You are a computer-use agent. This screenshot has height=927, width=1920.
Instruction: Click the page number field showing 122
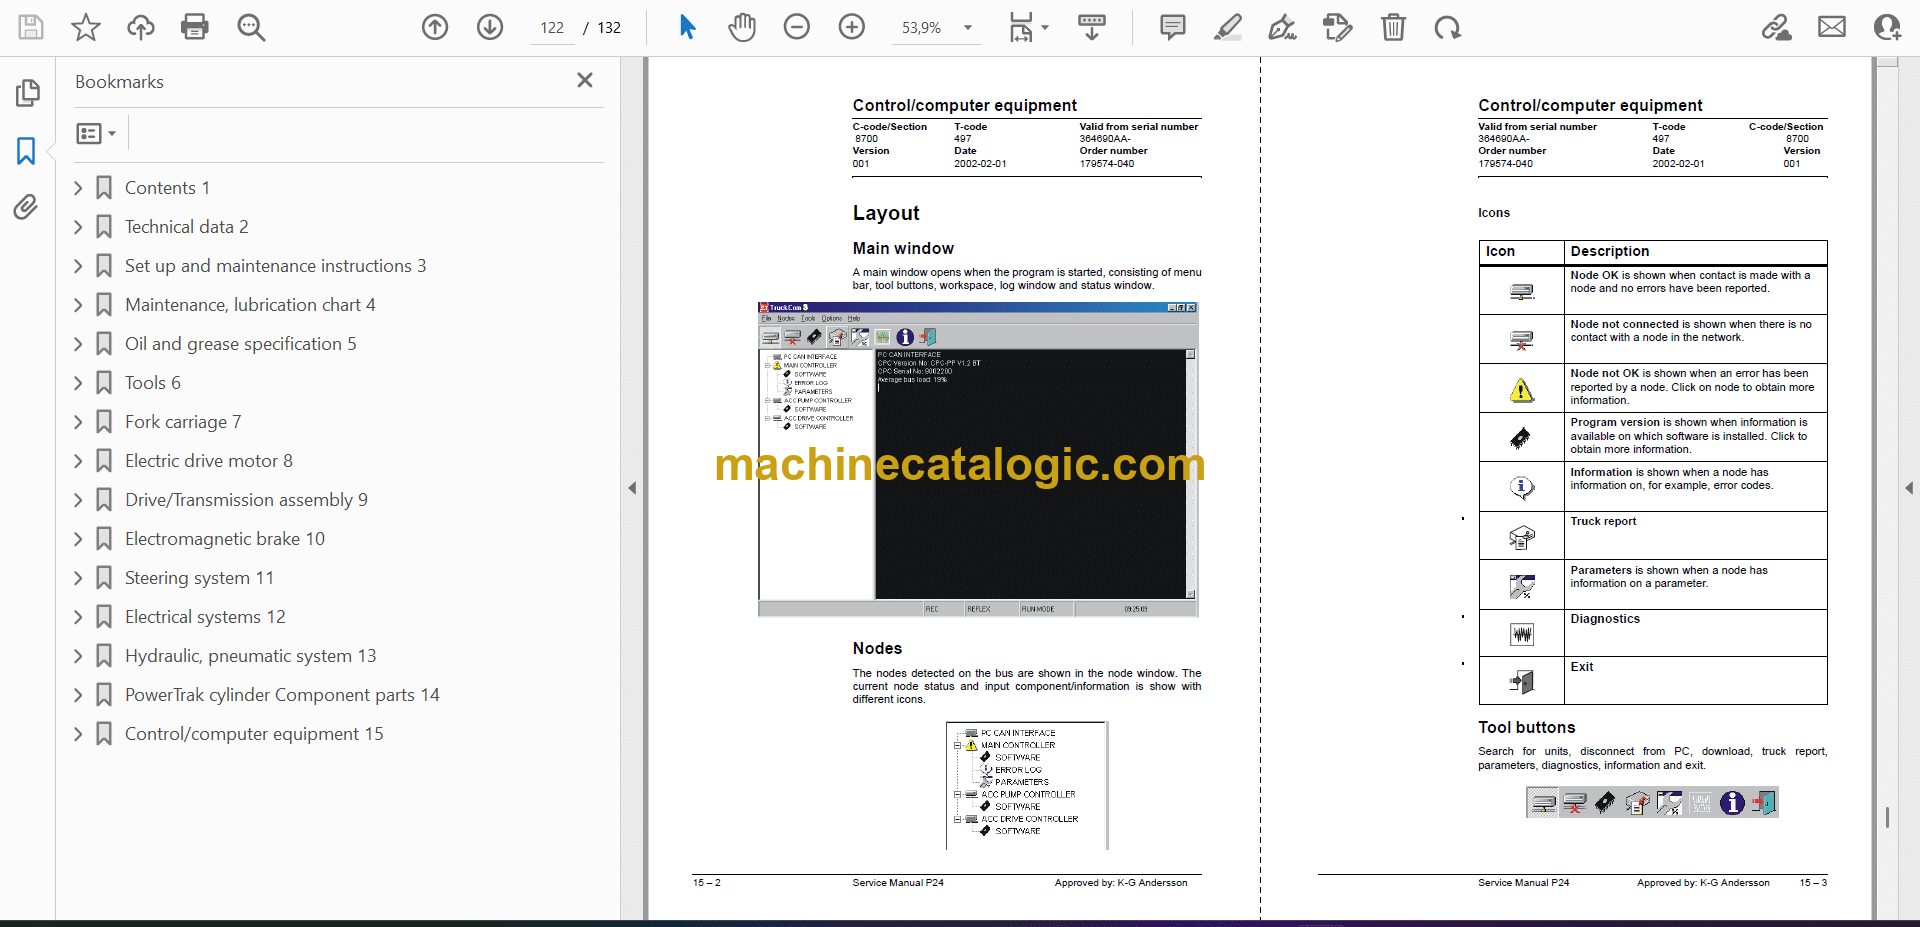click(552, 28)
